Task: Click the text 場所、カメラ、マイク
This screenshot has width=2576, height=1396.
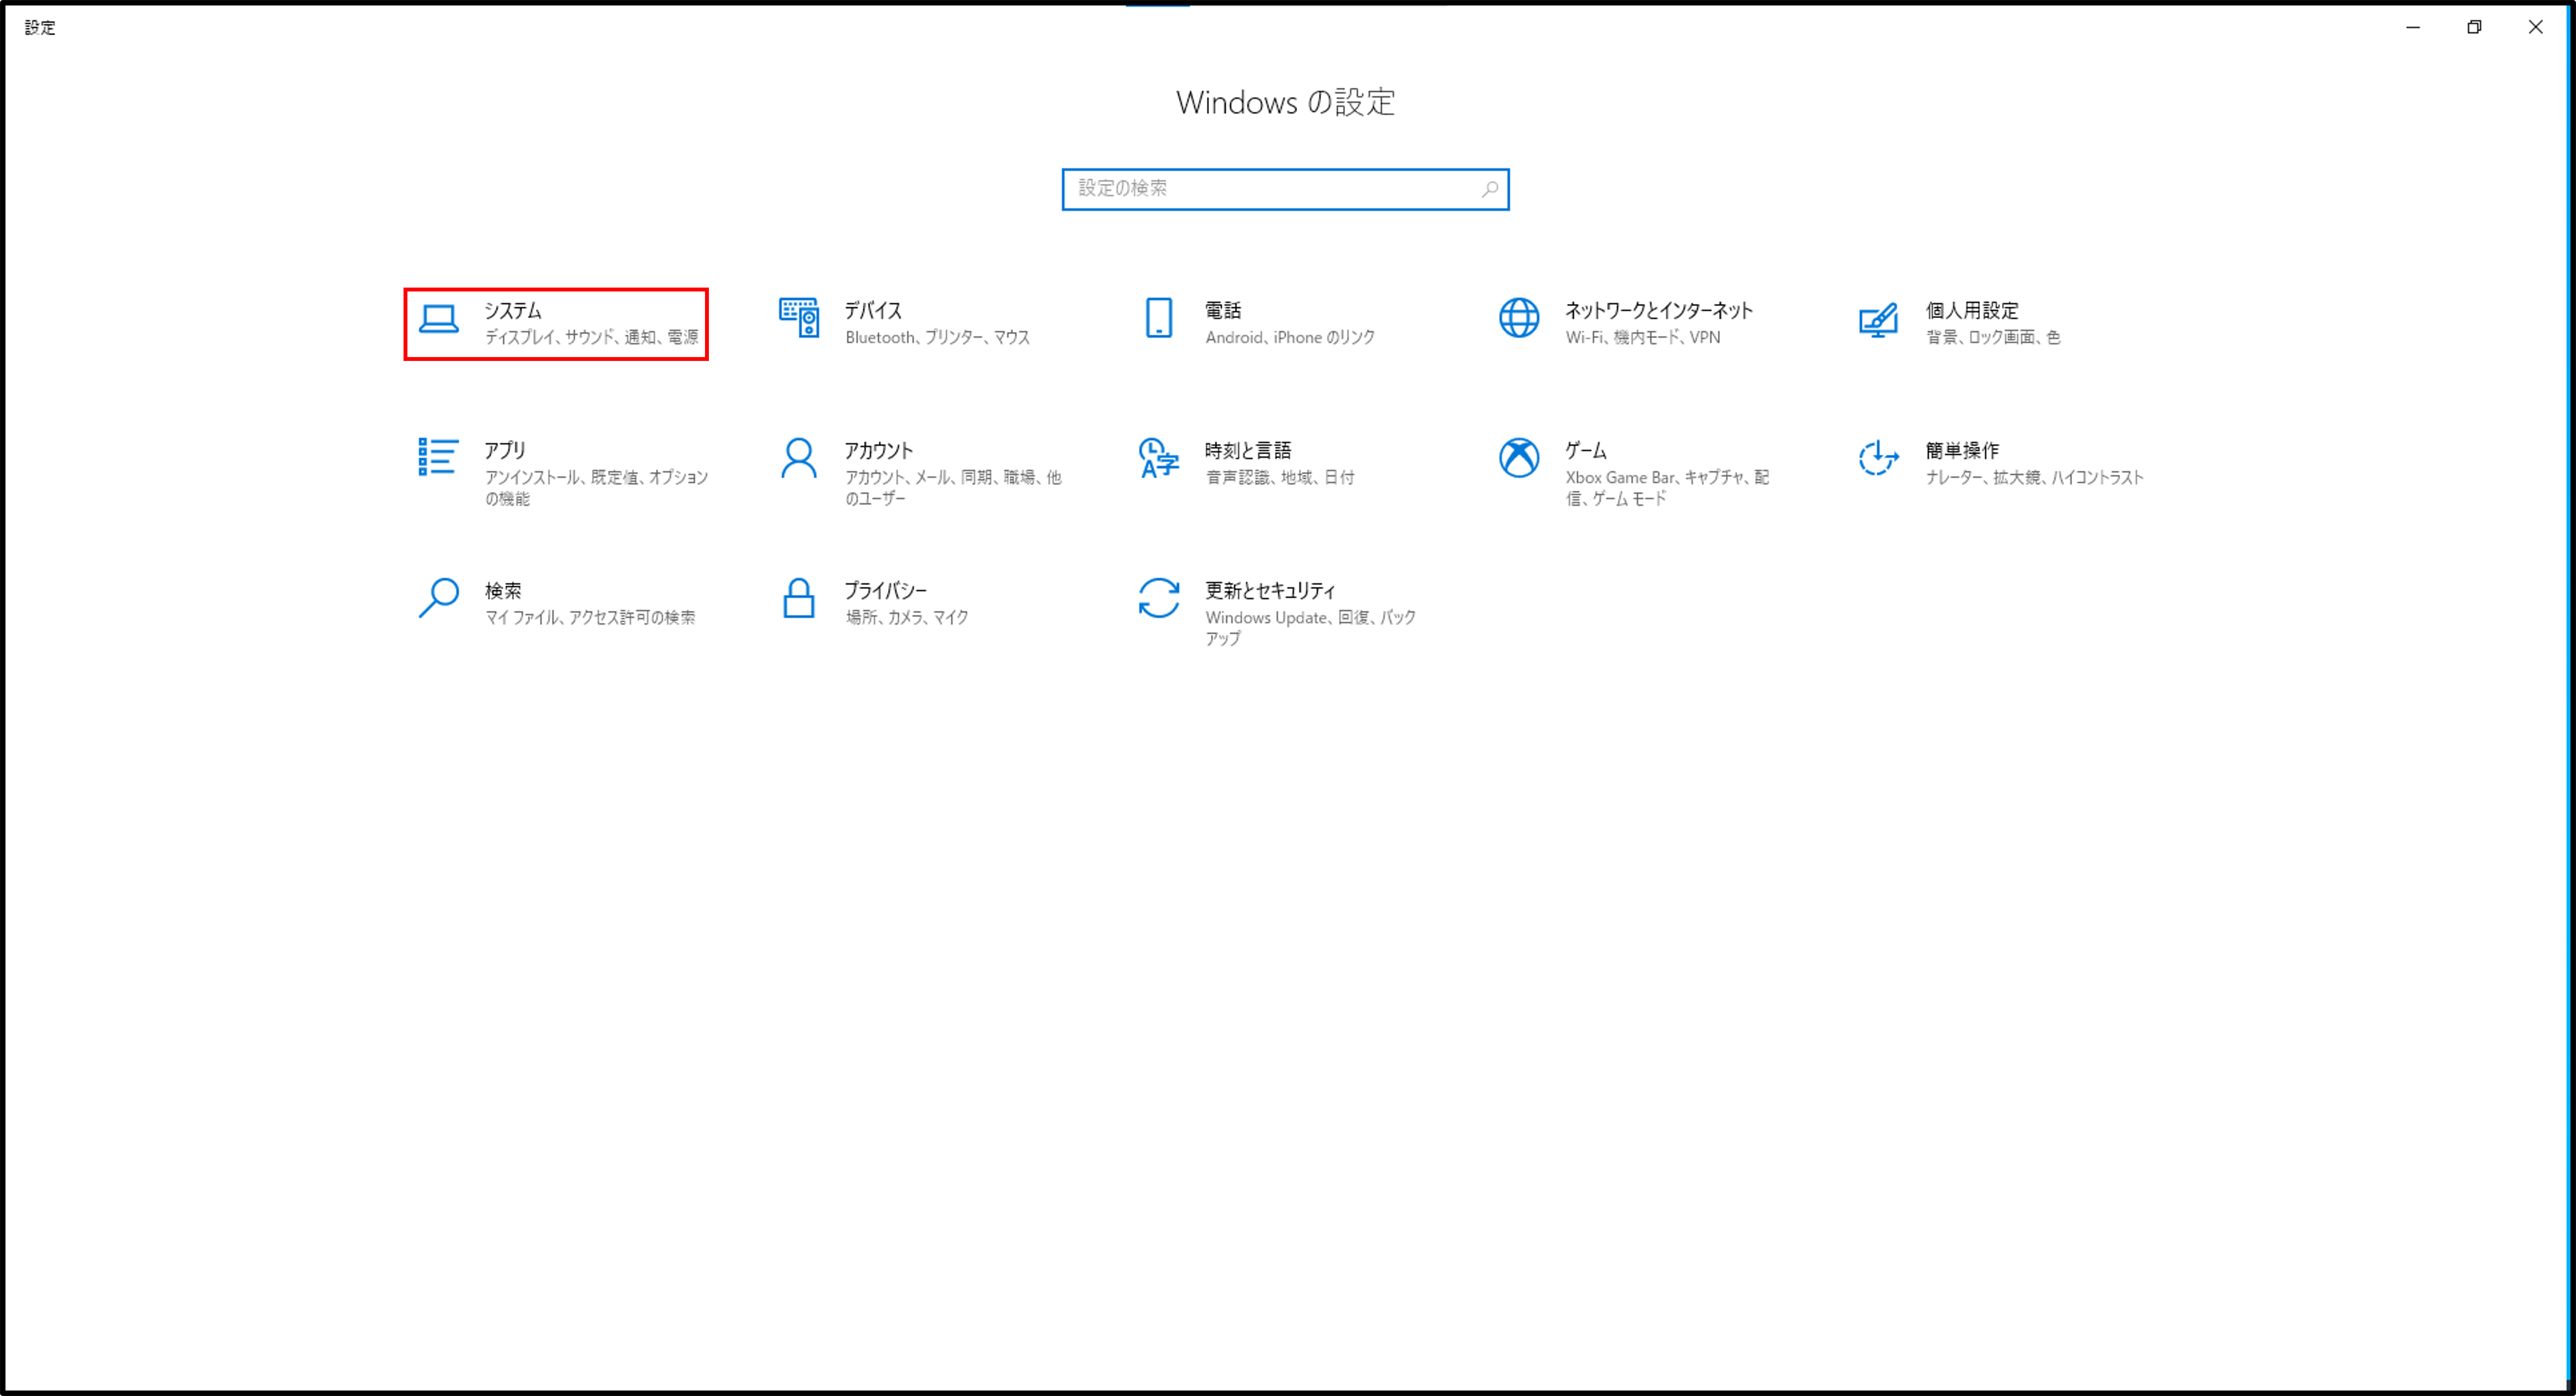Action: (x=907, y=617)
